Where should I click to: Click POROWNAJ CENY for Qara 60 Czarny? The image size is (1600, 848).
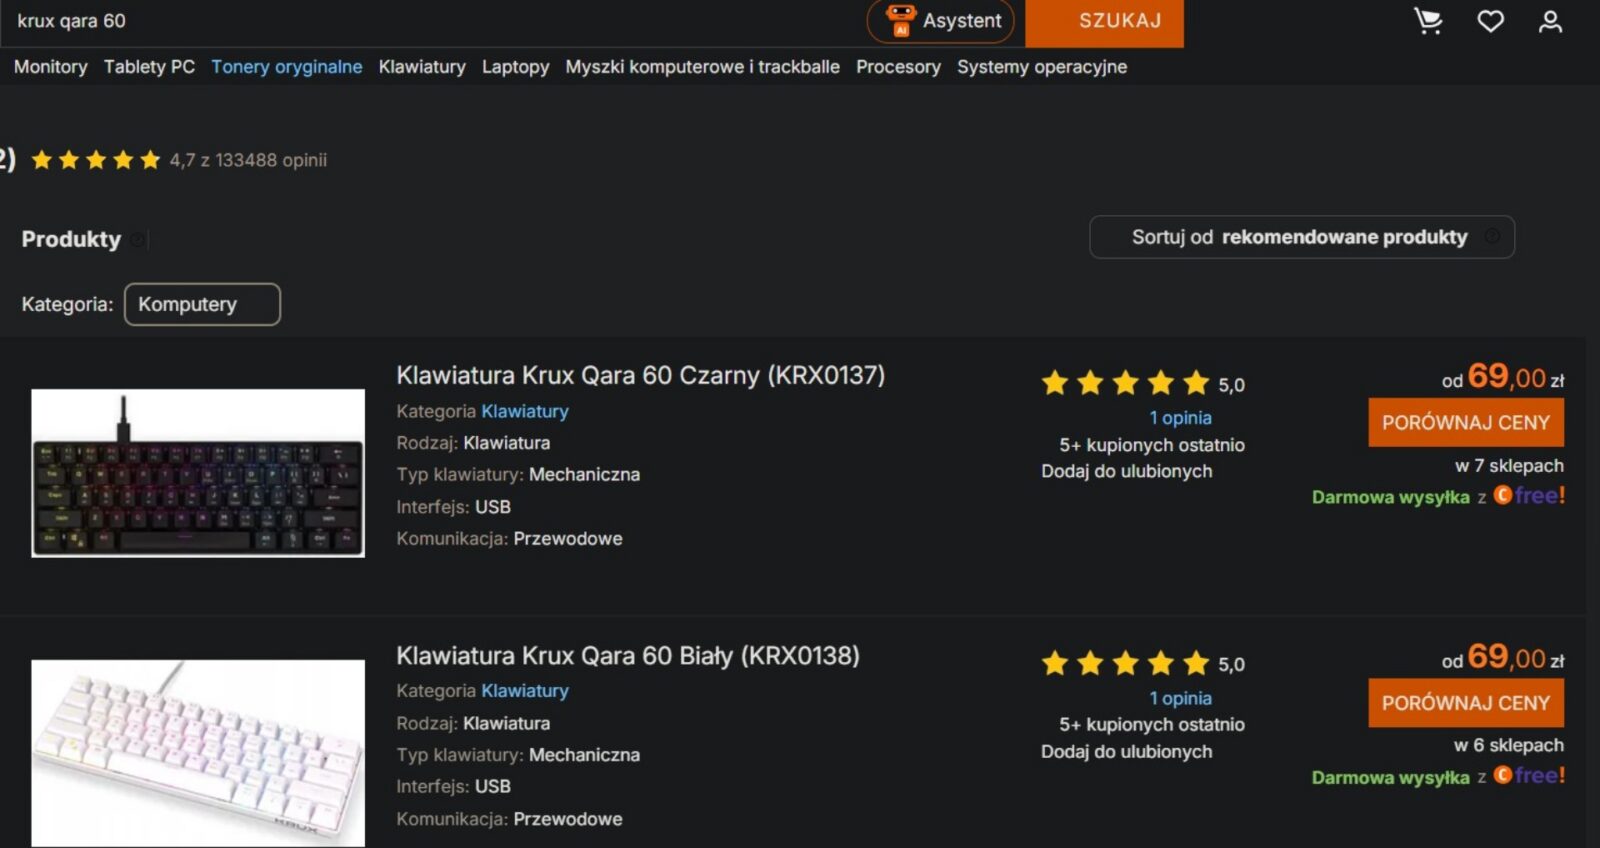(x=1466, y=422)
